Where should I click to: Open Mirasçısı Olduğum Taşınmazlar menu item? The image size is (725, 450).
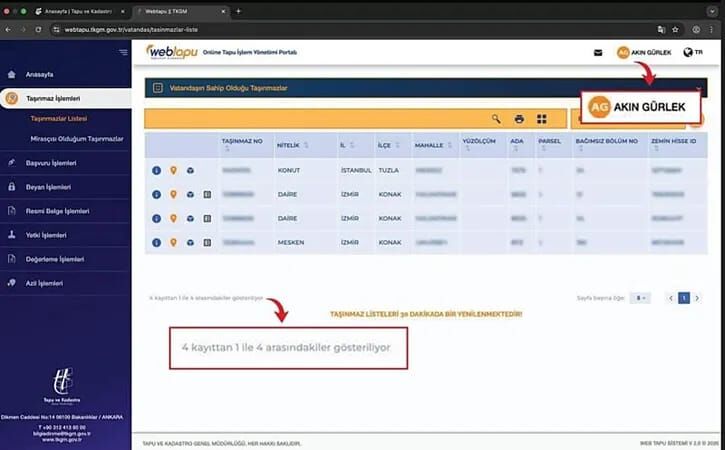[76, 138]
